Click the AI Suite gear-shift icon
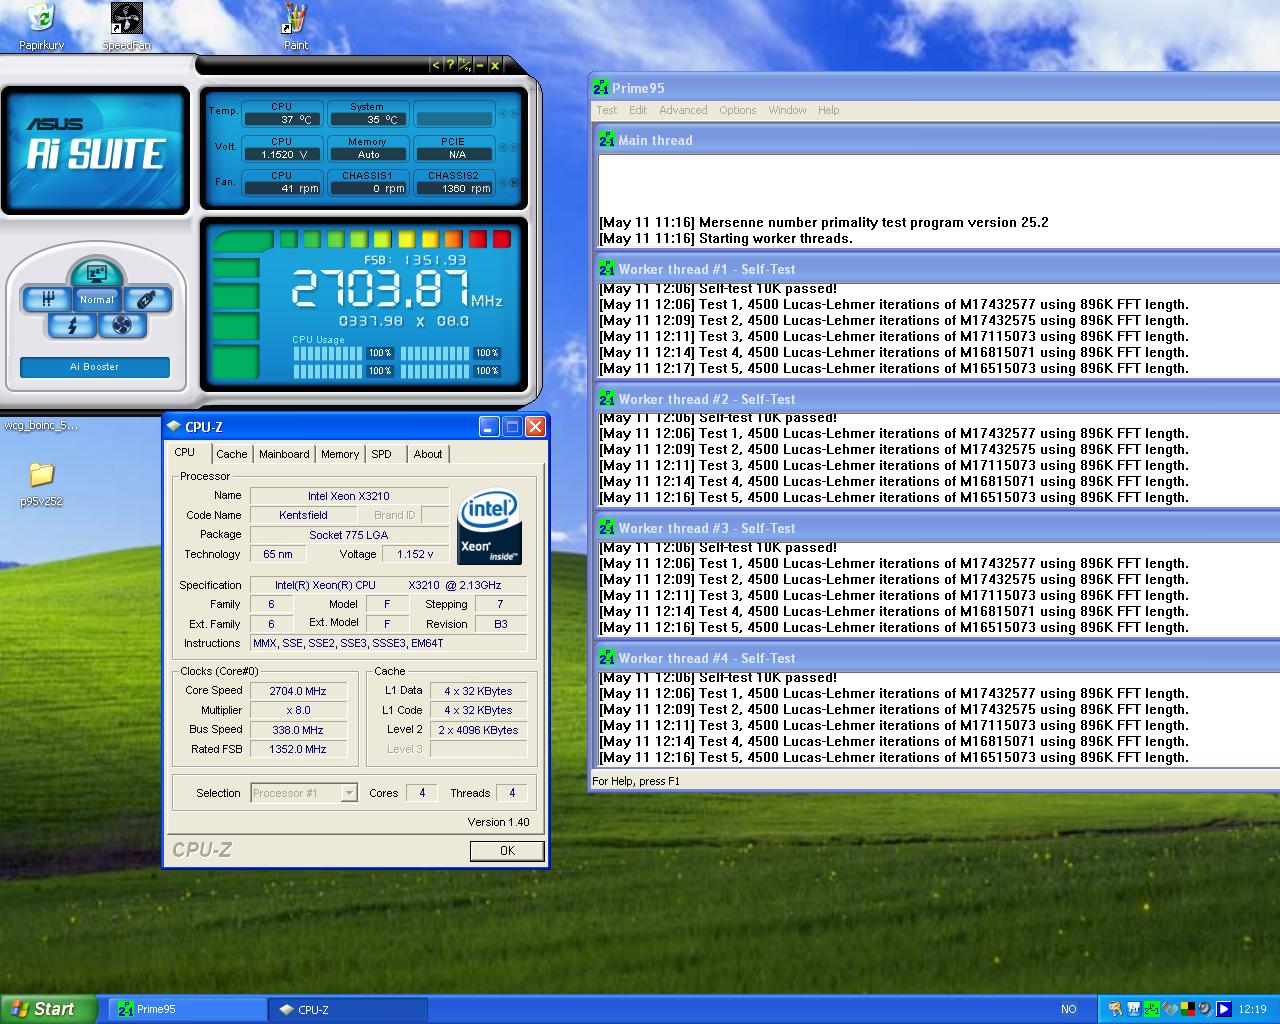The height and width of the screenshot is (1024, 1280). pyautogui.click(x=47, y=299)
